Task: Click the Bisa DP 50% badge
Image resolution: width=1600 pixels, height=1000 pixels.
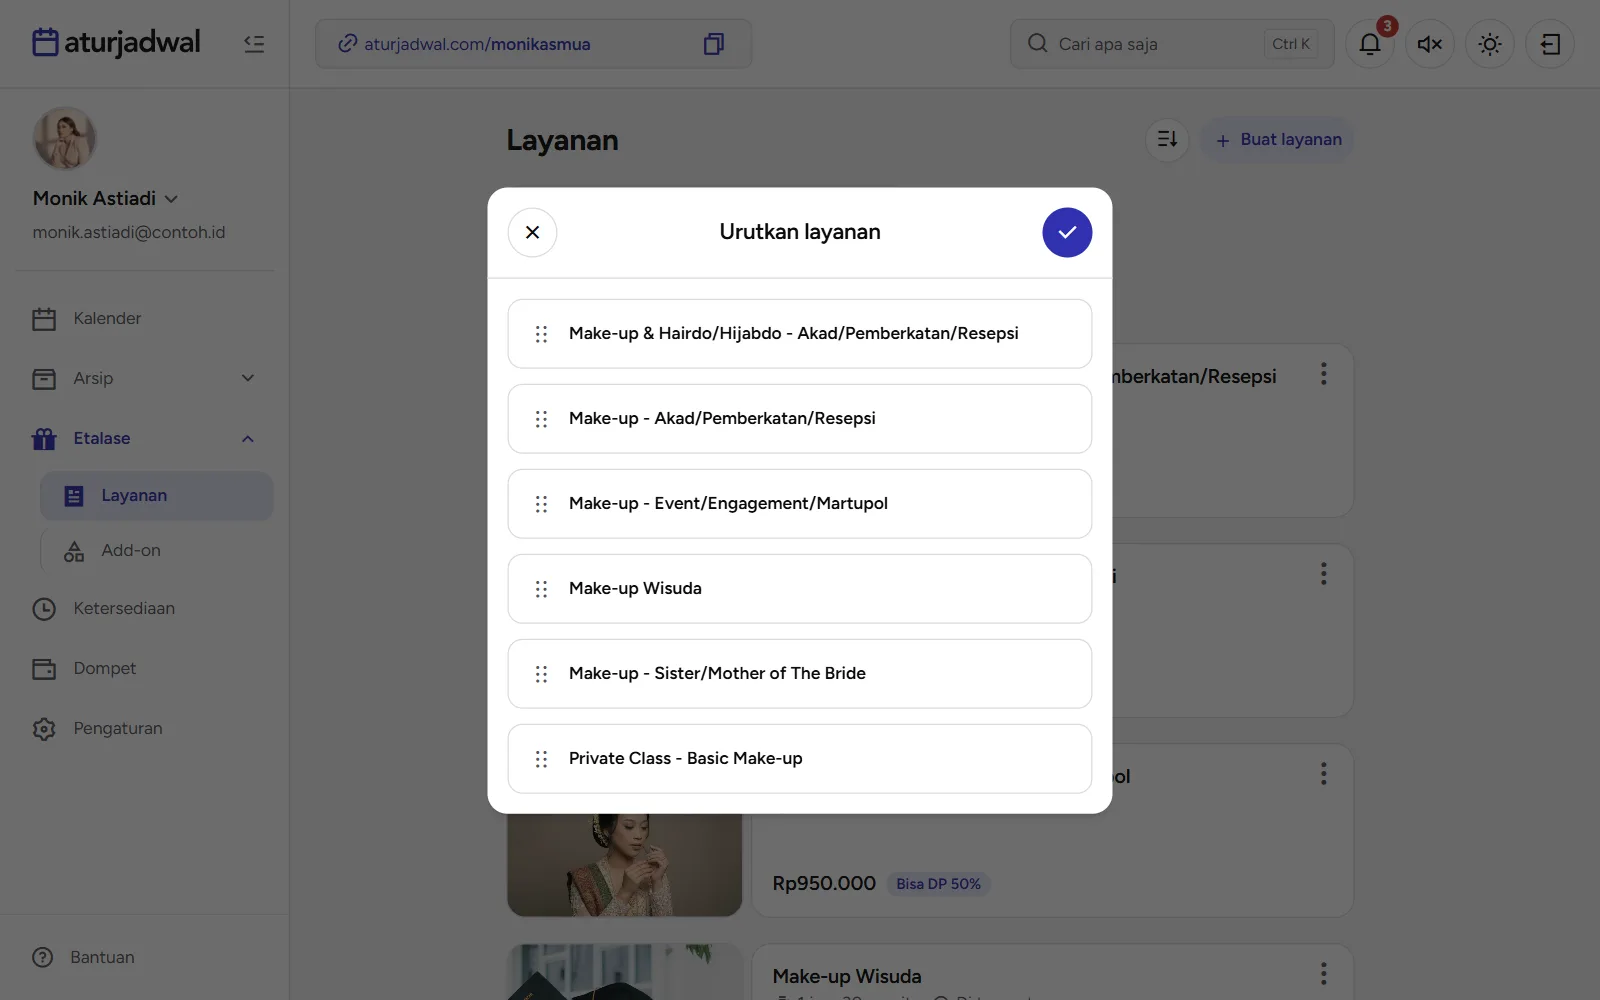Action: pyautogui.click(x=938, y=884)
